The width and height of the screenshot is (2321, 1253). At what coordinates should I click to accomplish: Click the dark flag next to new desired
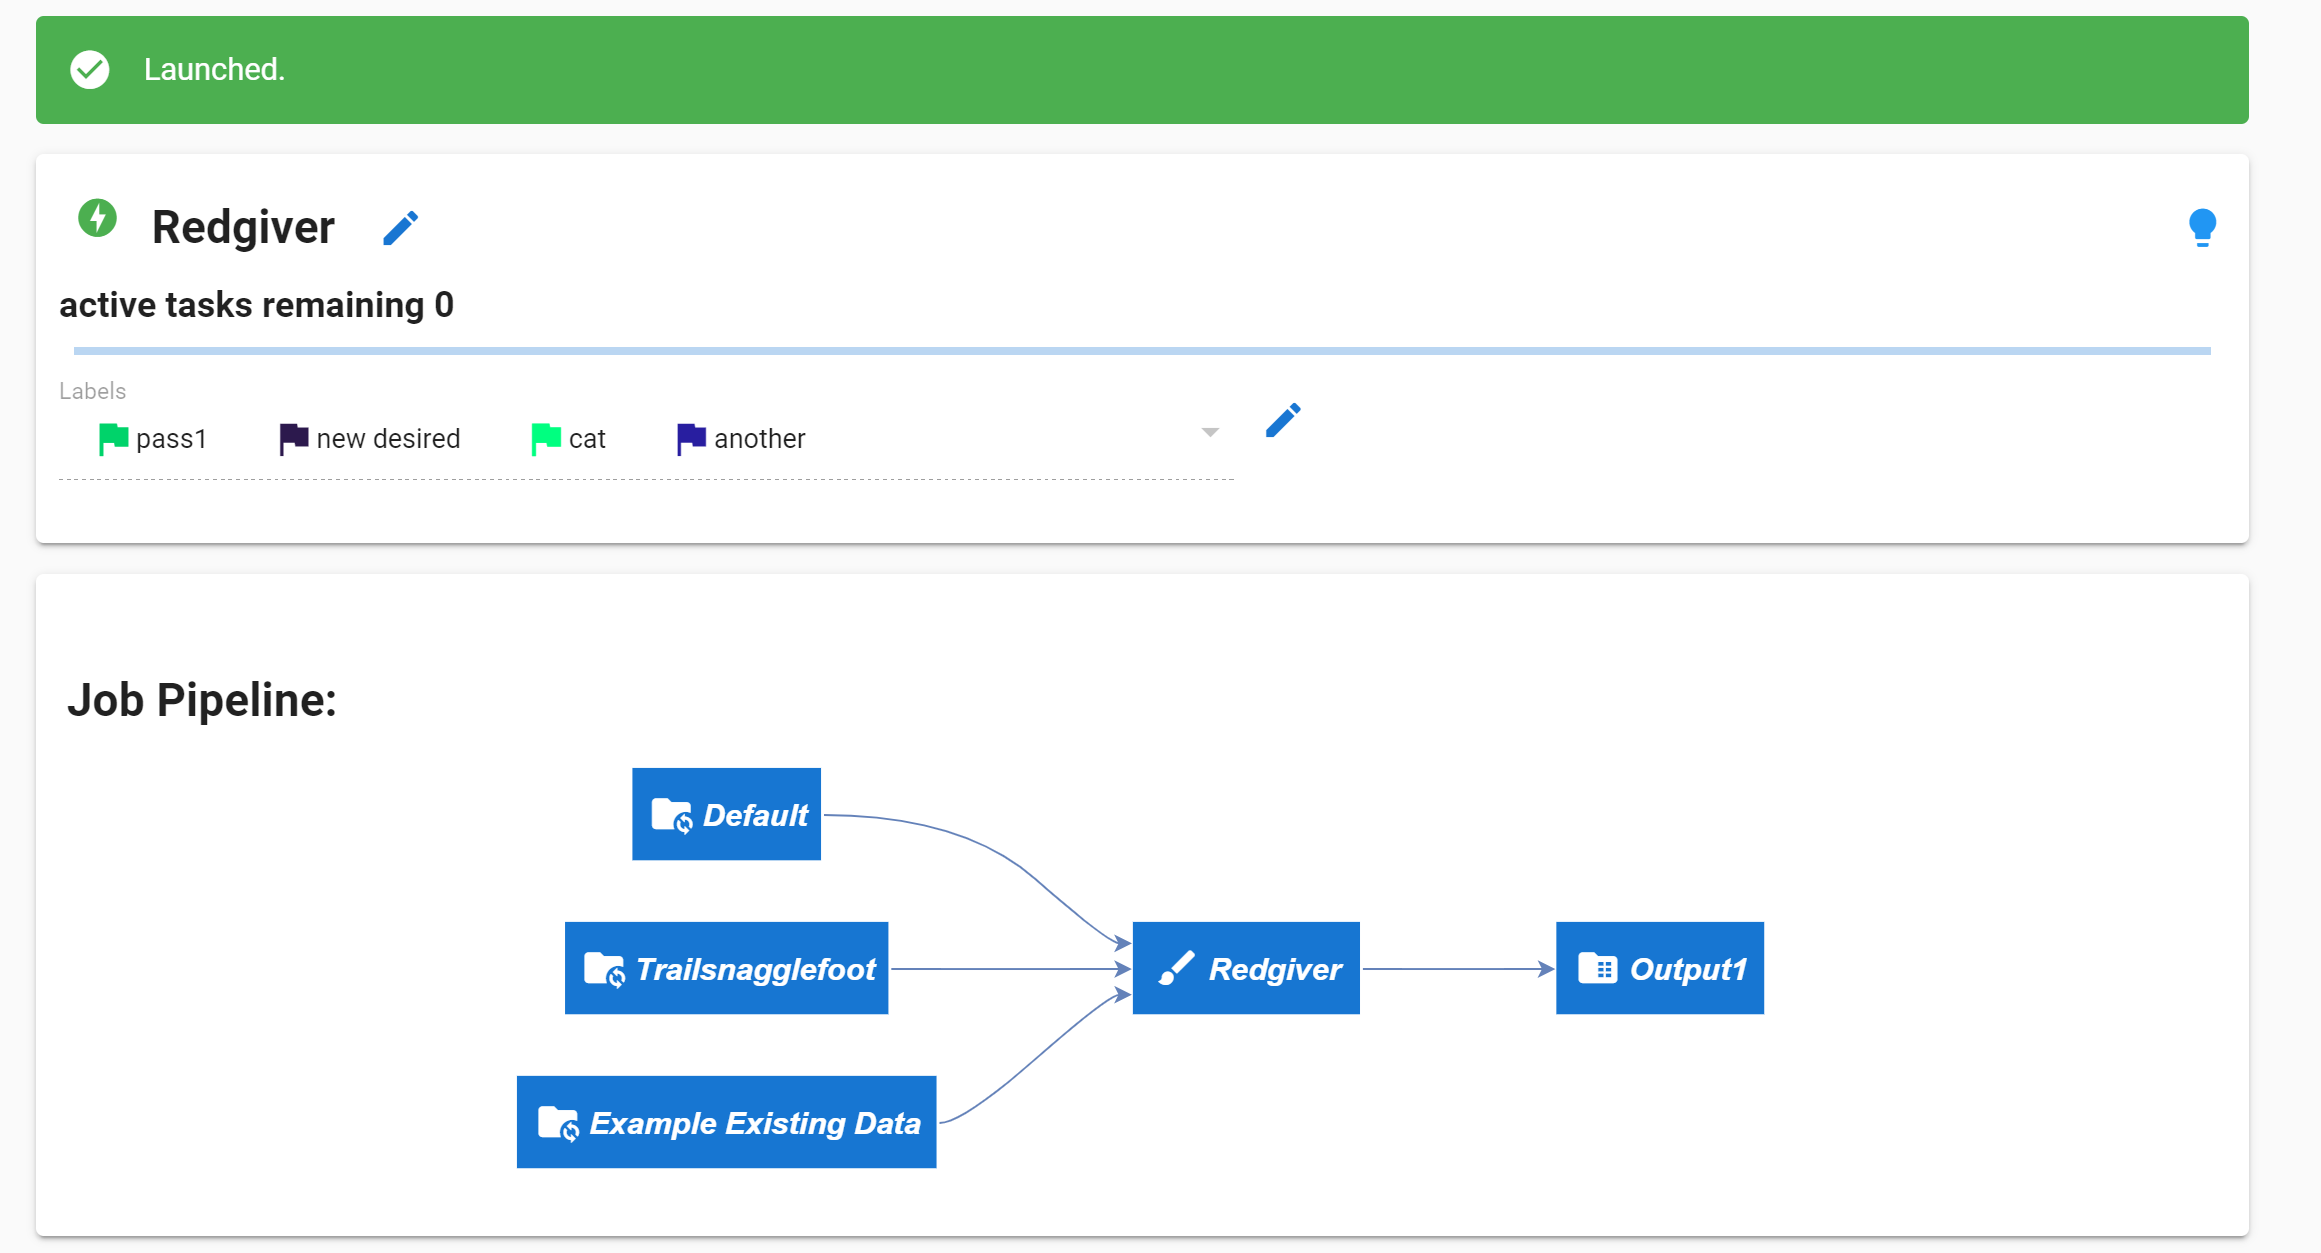click(x=293, y=438)
